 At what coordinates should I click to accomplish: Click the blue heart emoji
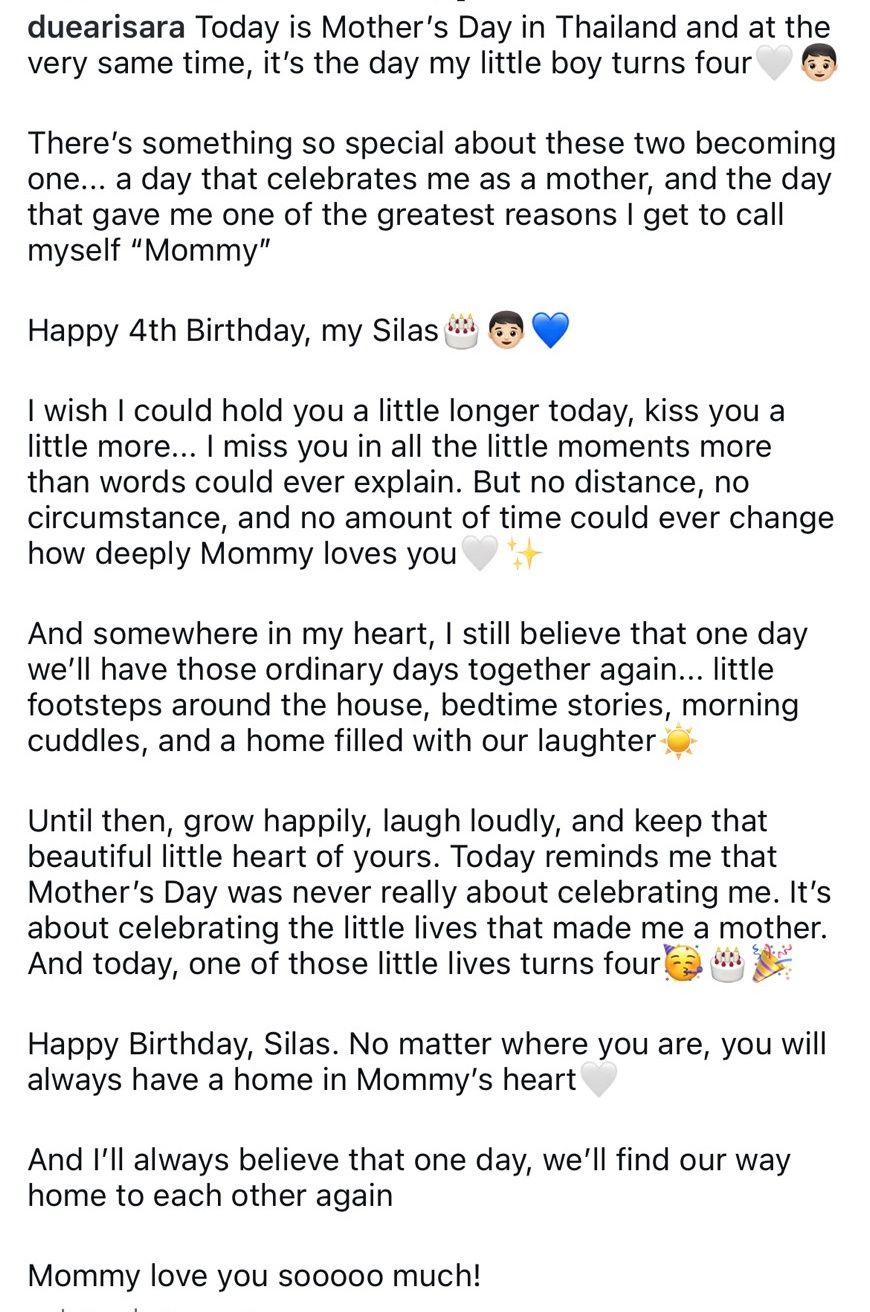tap(550, 330)
